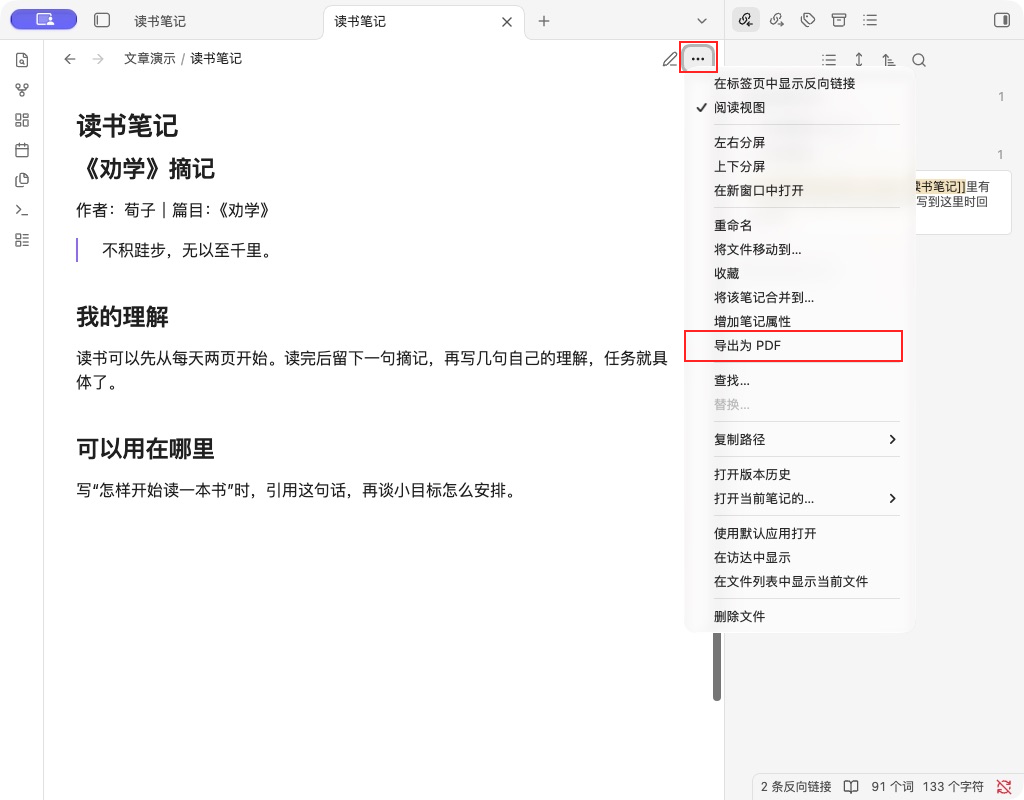Screen dimensions: 1024x800
Task: Click the book reading mode status icon
Action: pos(851,787)
